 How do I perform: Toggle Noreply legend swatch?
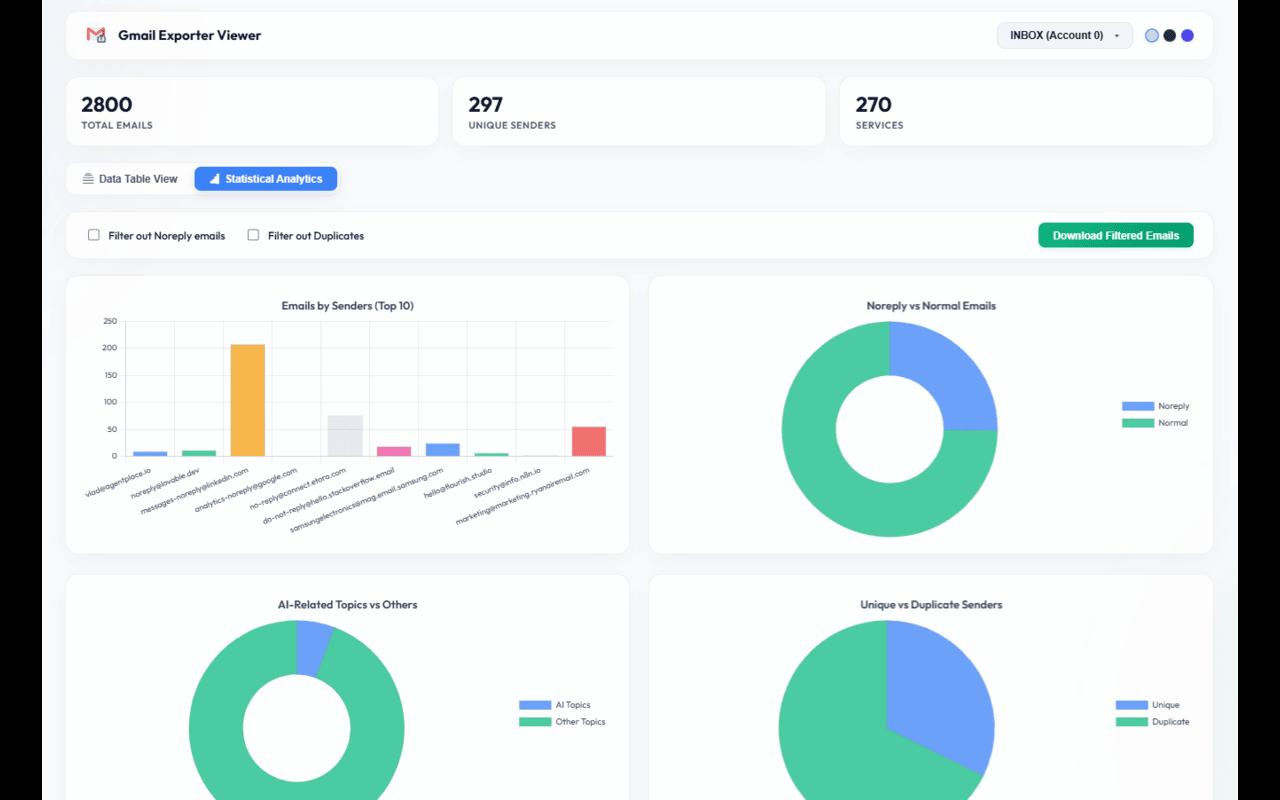click(x=1138, y=406)
